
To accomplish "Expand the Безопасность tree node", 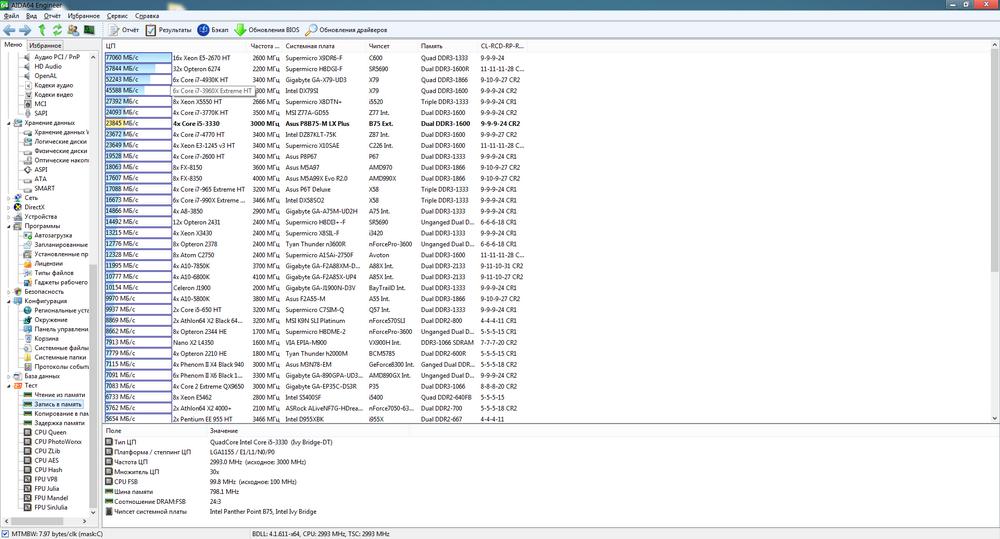I will (9, 292).
